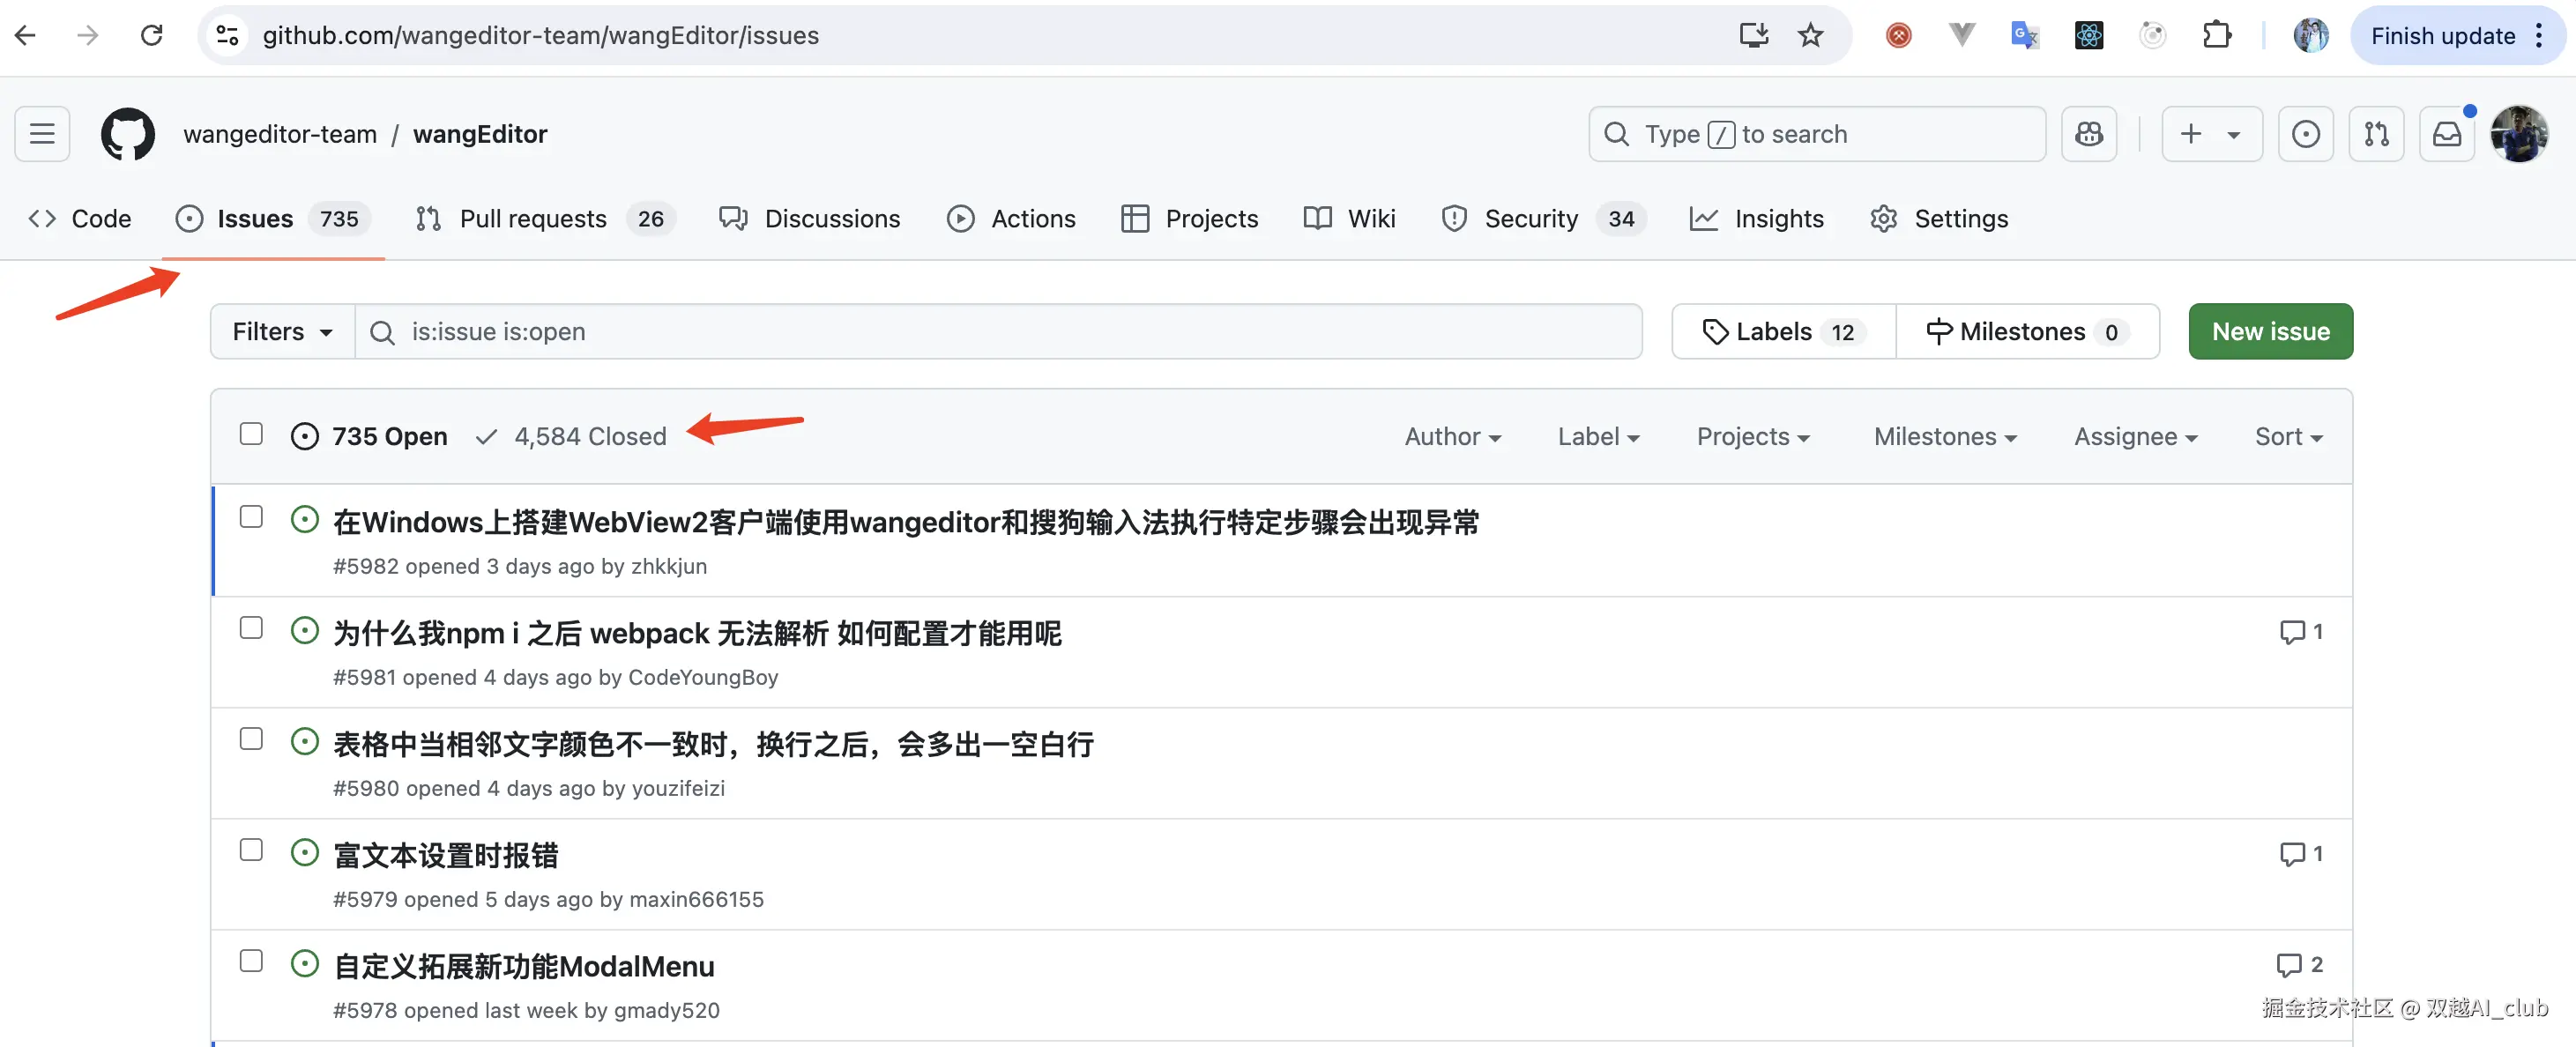Viewport: 2576px width, 1047px height.
Task: Switch to the Actions tab
Action: [x=1011, y=219]
